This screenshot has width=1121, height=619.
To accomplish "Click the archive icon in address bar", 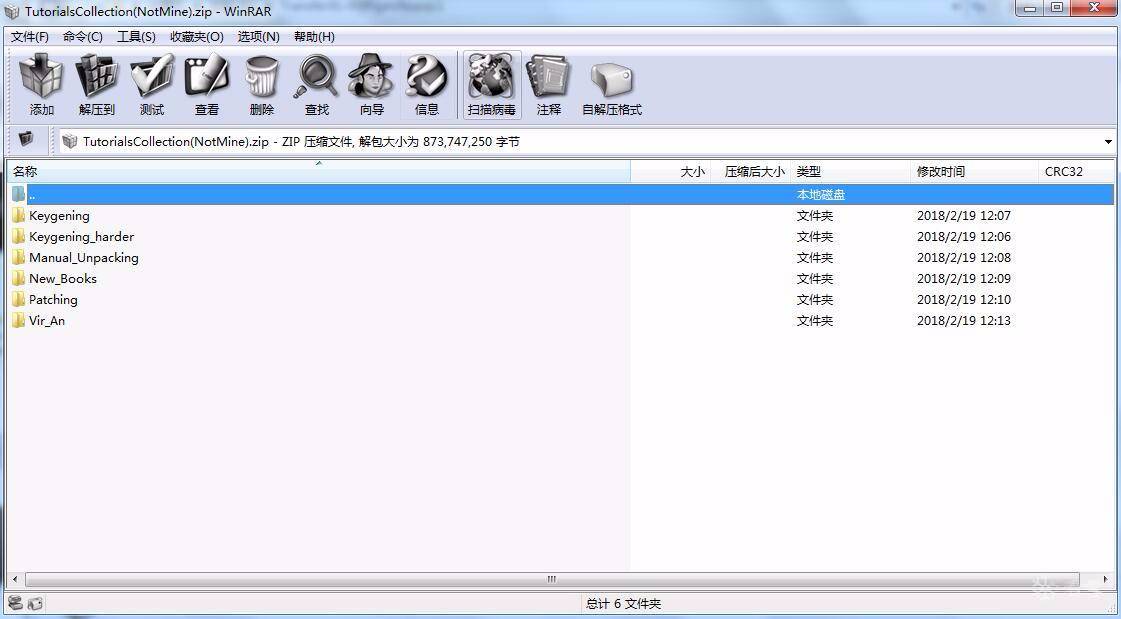I will [69, 141].
